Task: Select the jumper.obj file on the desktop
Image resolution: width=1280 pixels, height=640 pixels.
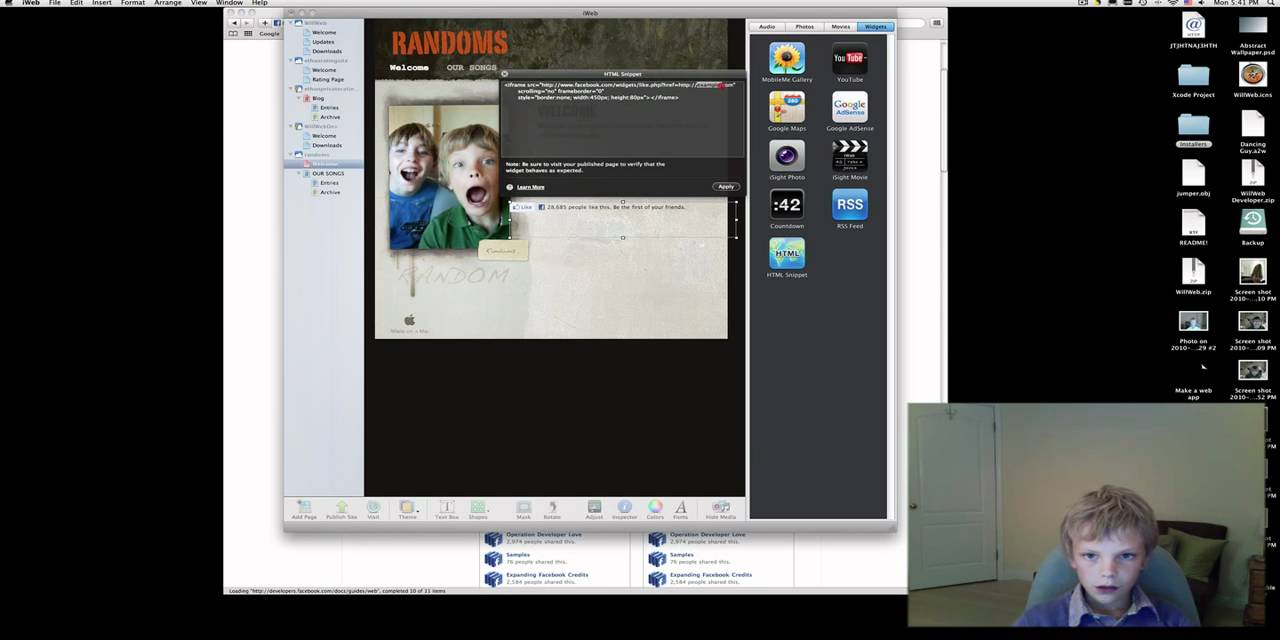Action: pos(1193,178)
